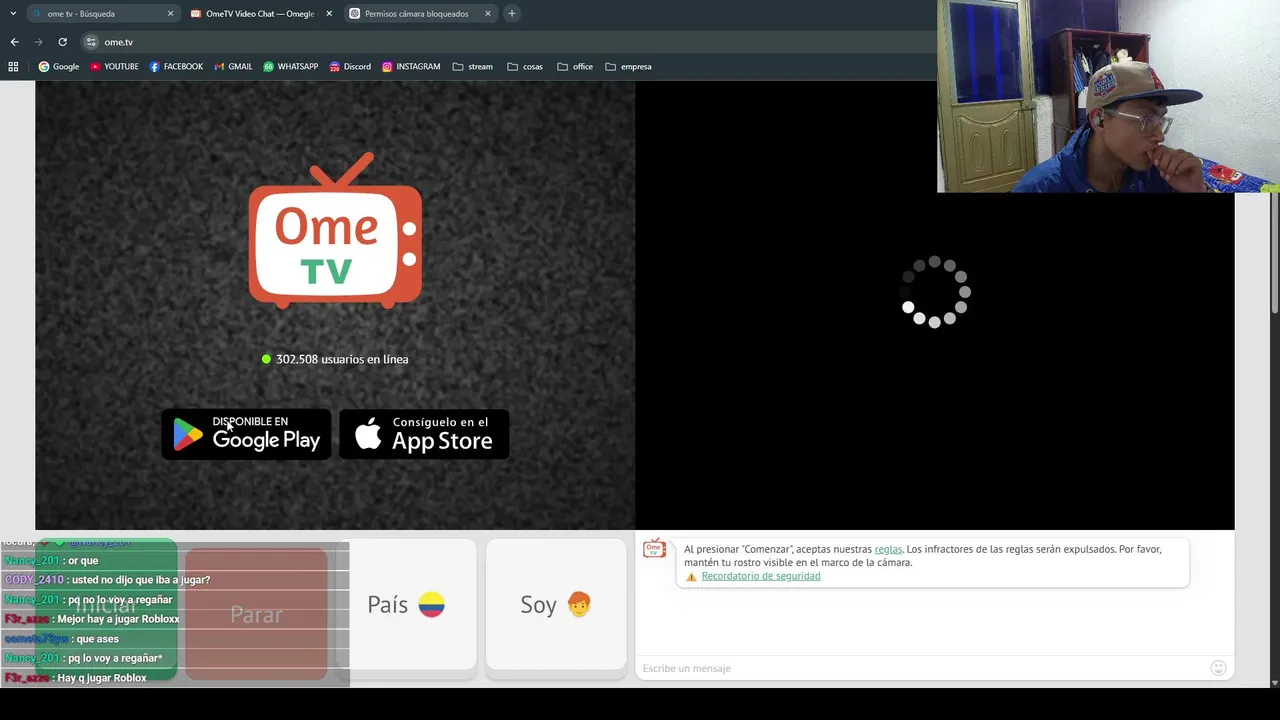Click chat message 'Mejor hay a jugar Robloxx'
Viewport: 1280px width, 720px height.
coord(119,619)
